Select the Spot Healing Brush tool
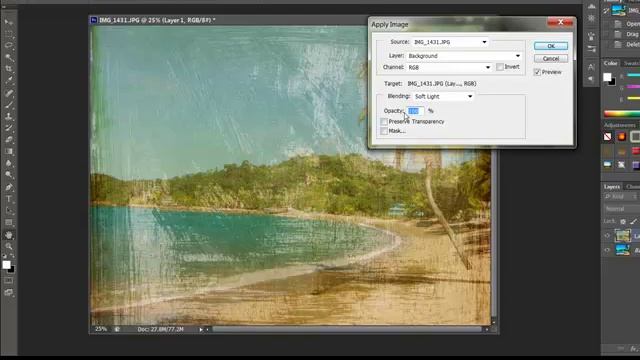This screenshot has width=640, height=360. (9, 93)
